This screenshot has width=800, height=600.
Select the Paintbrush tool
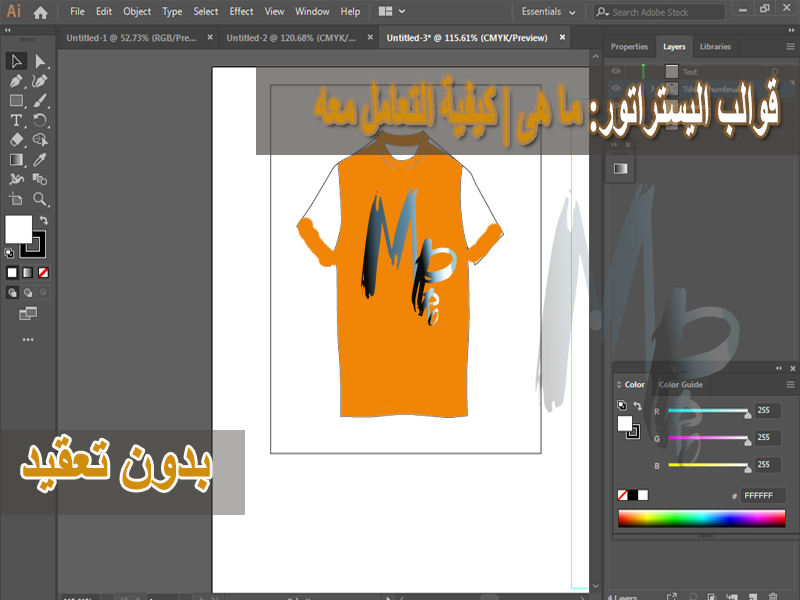click(x=40, y=101)
